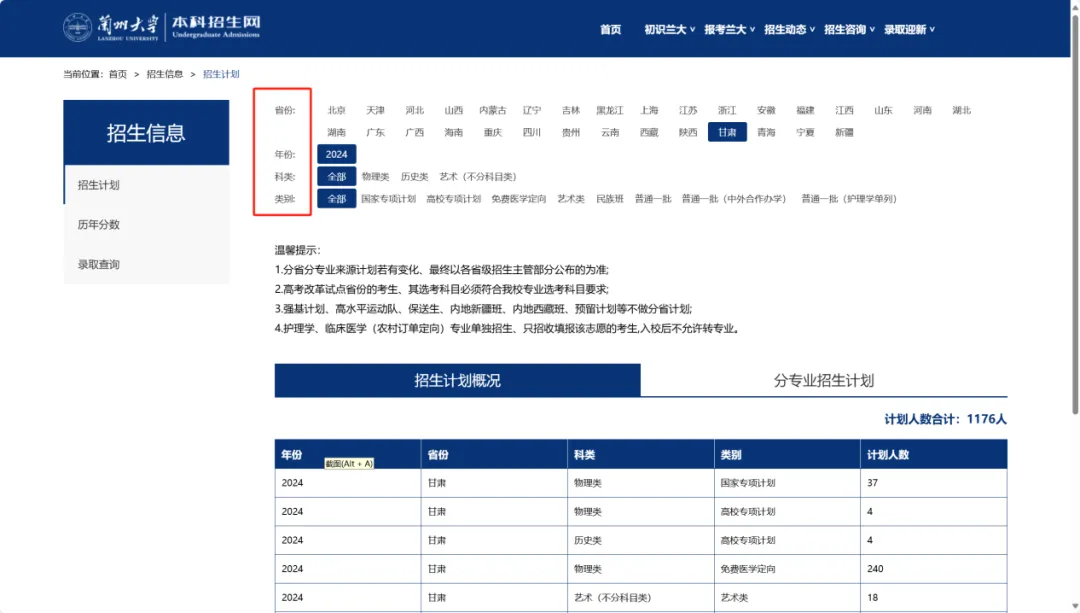This screenshot has width=1080, height=613.
Task: Open the 录取迎新 navigation menu
Action: tap(909, 30)
